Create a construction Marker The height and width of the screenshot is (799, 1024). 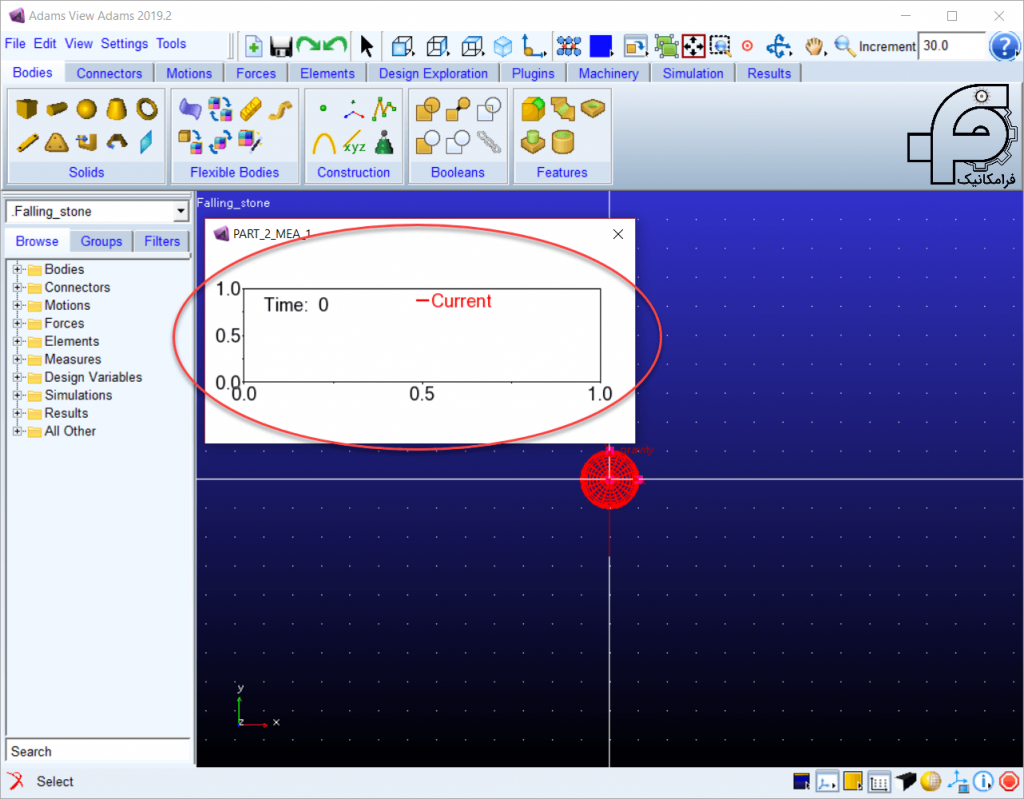tap(353, 108)
